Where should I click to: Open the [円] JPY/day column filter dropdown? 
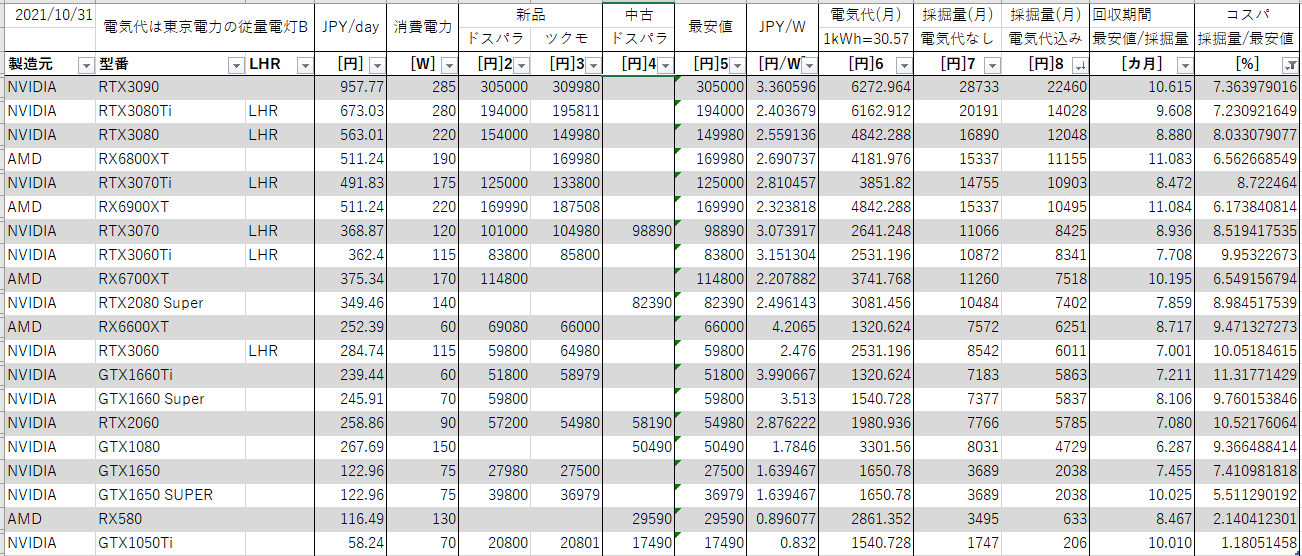[375, 64]
